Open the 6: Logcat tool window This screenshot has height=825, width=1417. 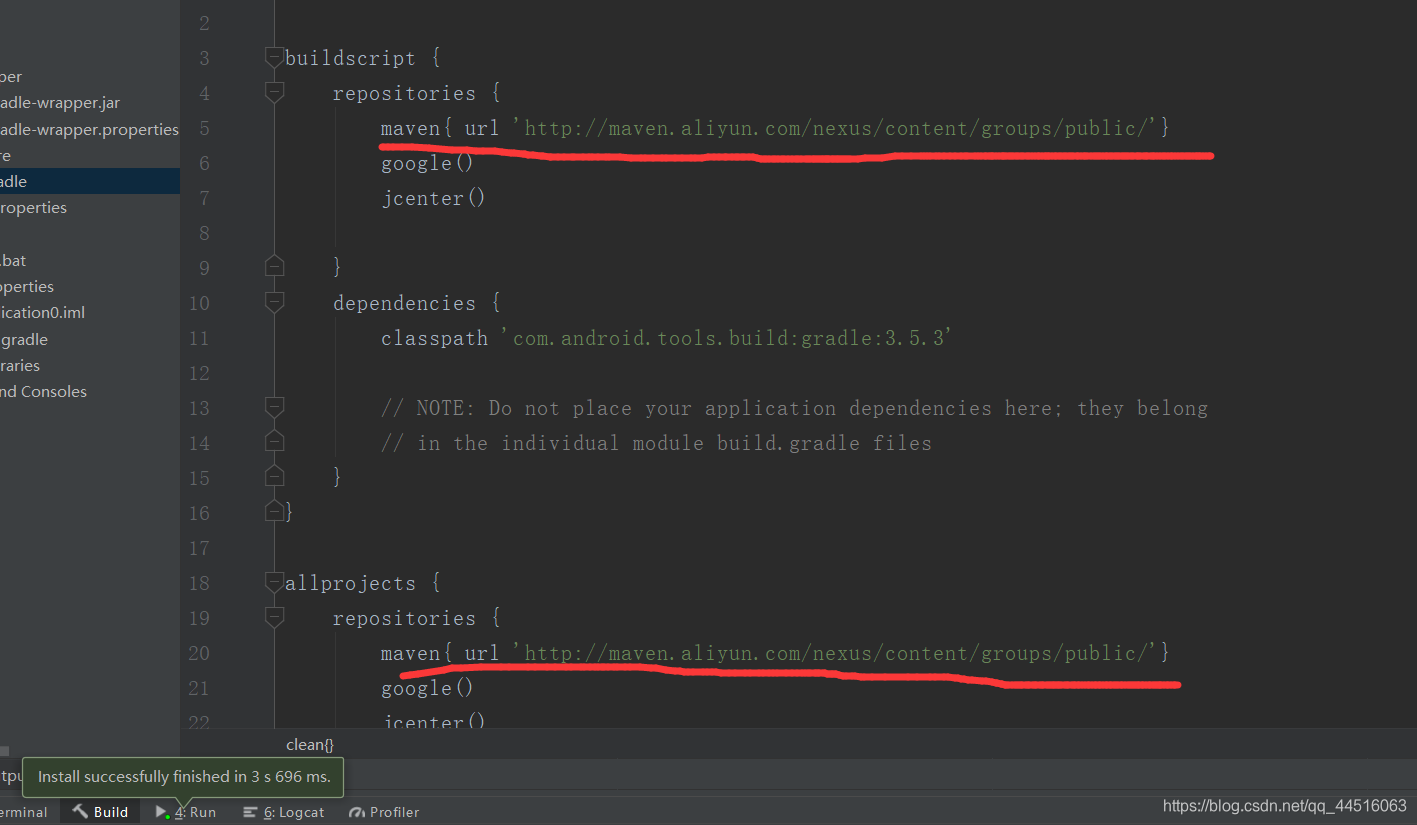(x=284, y=812)
